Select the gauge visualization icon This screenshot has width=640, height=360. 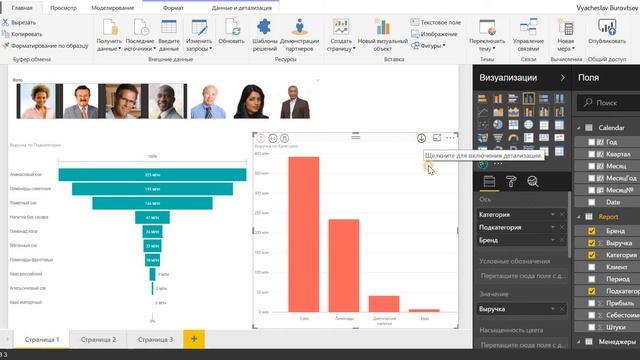click(x=513, y=138)
